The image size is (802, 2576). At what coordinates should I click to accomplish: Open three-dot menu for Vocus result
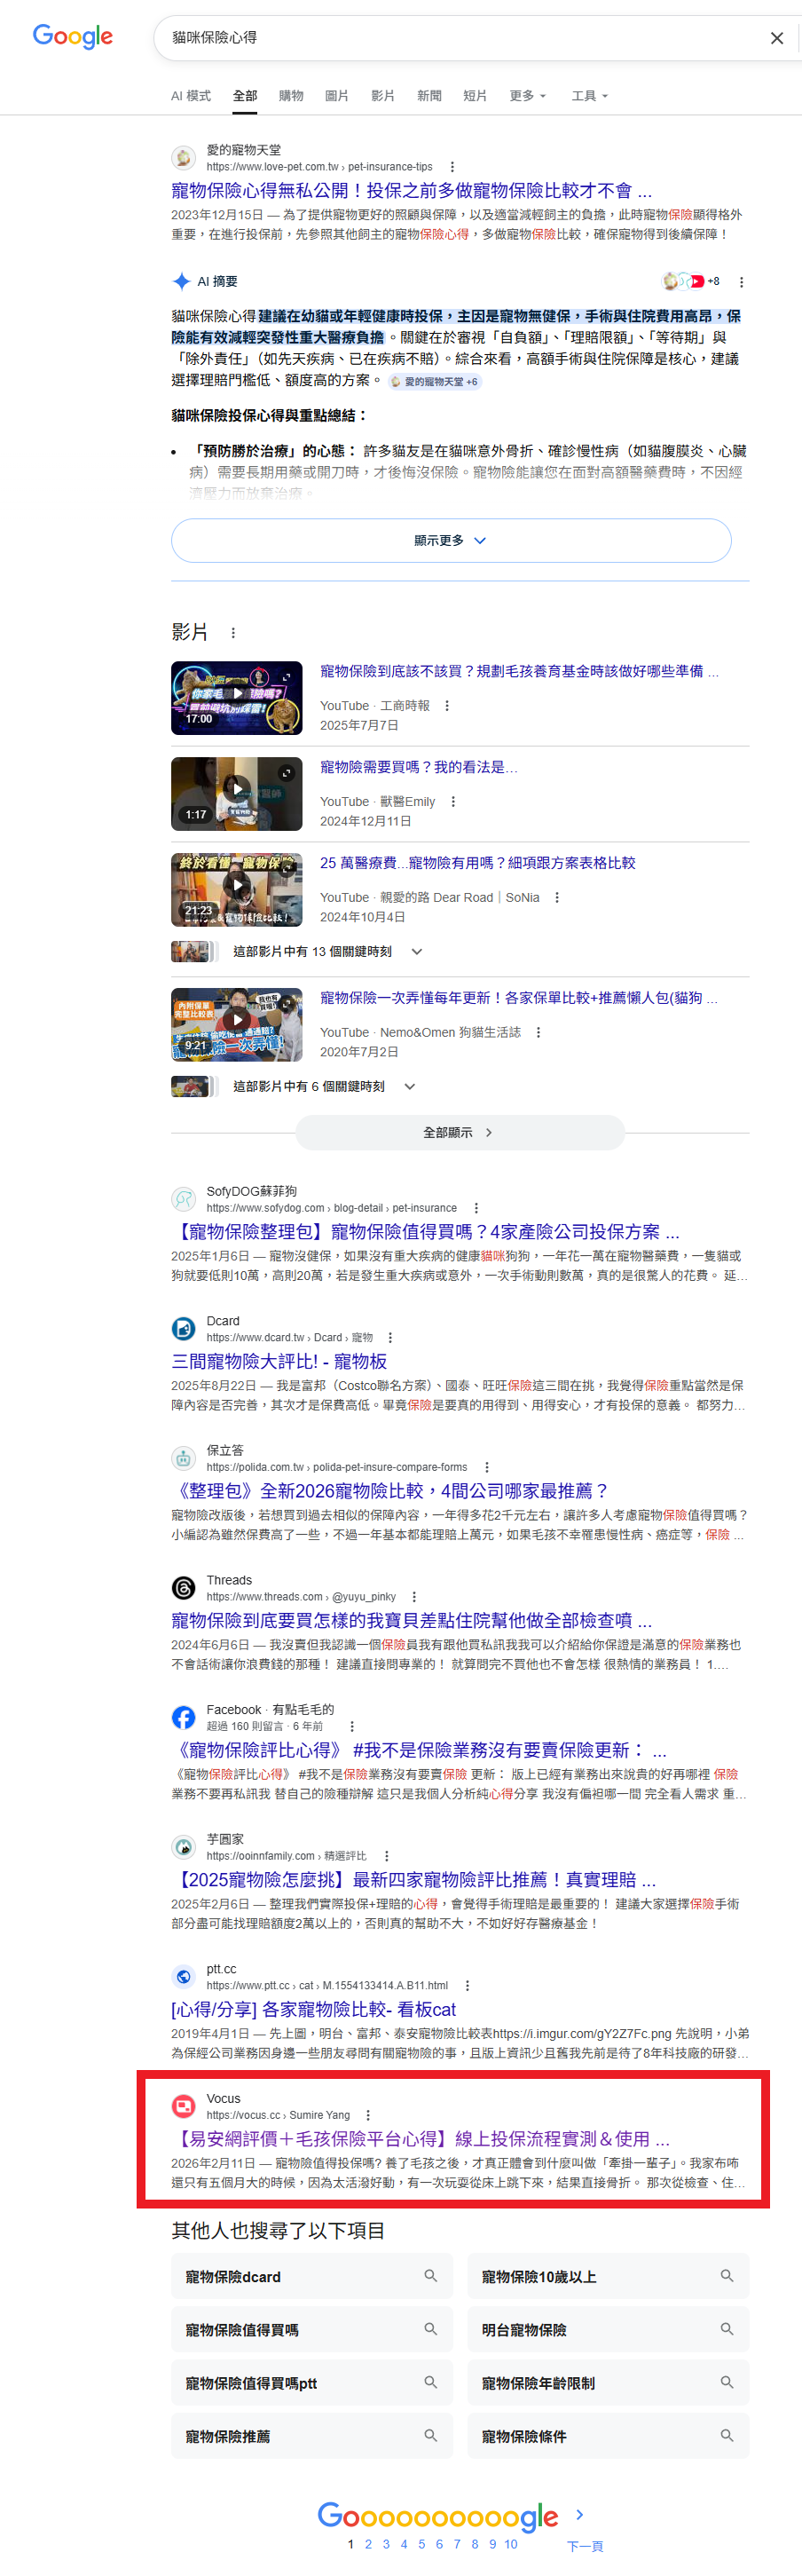(x=368, y=2115)
